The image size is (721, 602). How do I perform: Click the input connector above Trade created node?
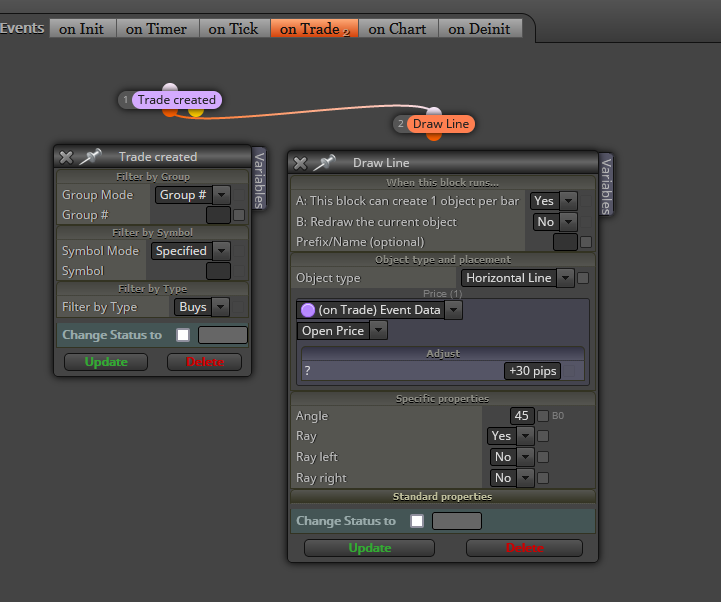[x=170, y=87]
